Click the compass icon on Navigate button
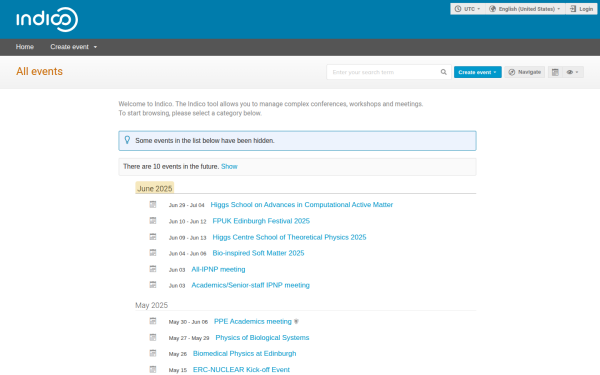This screenshot has height=375, width=600. point(512,72)
